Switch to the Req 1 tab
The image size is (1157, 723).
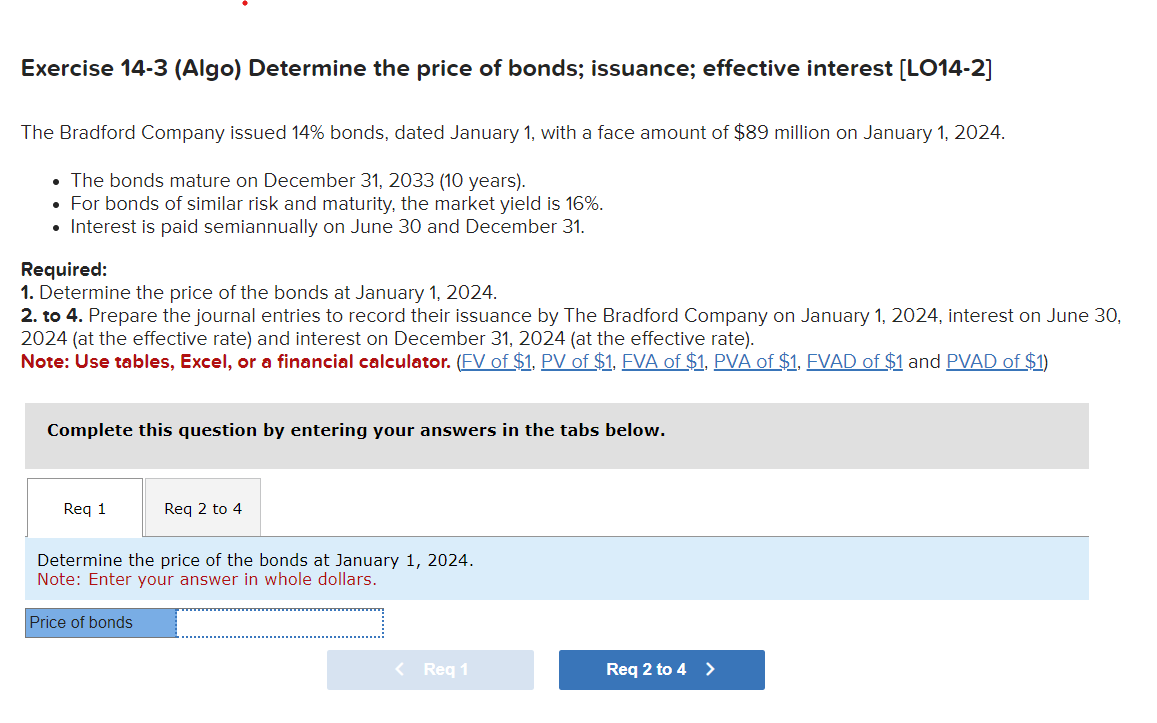point(84,507)
